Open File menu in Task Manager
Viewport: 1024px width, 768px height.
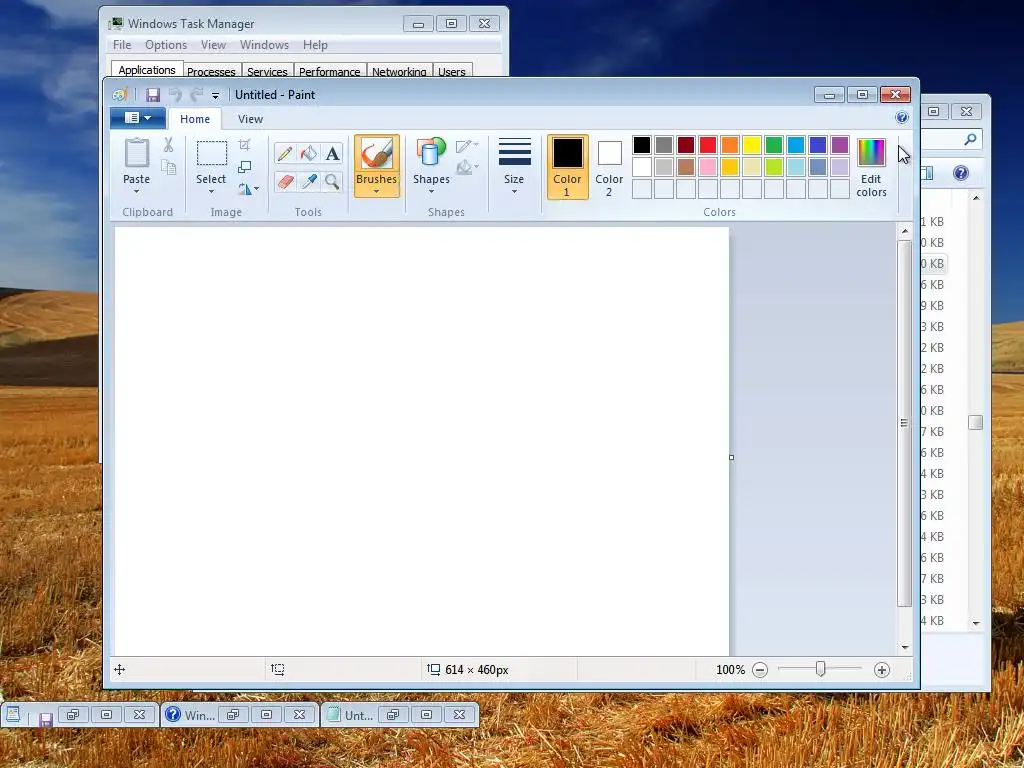(122, 45)
